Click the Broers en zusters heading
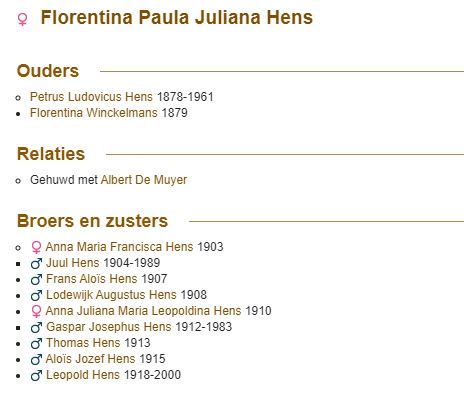Screen dimensions: 464x402 (92, 221)
